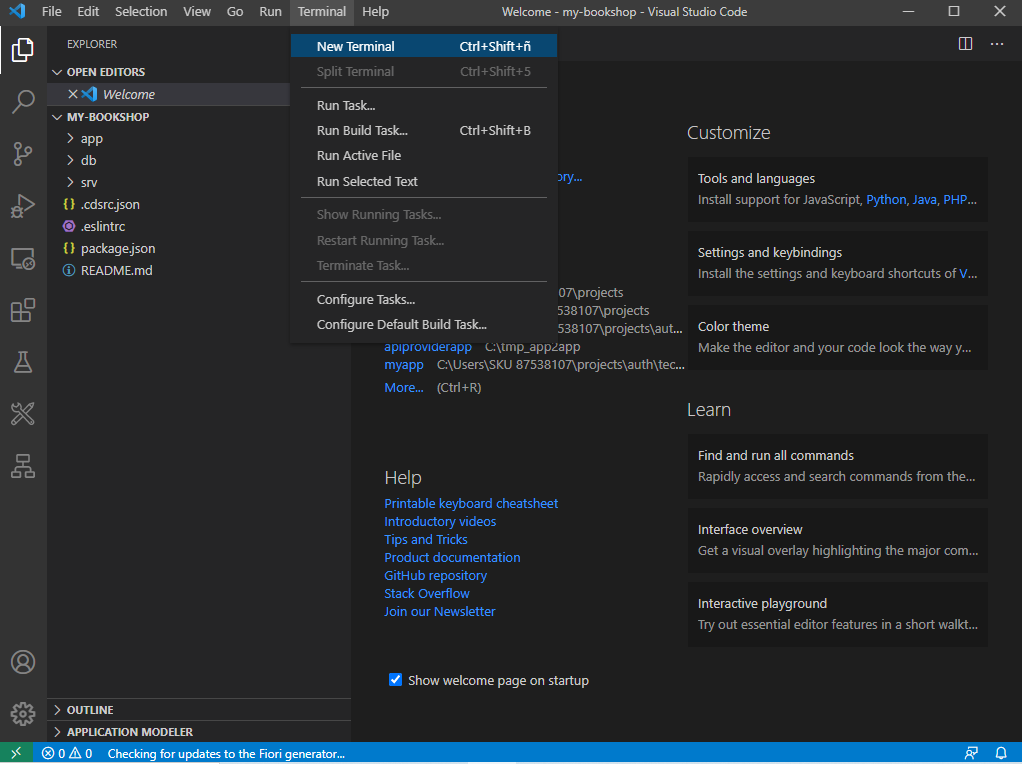Open the Source Control view
This screenshot has width=1022, height=764.
click(23, 153)
